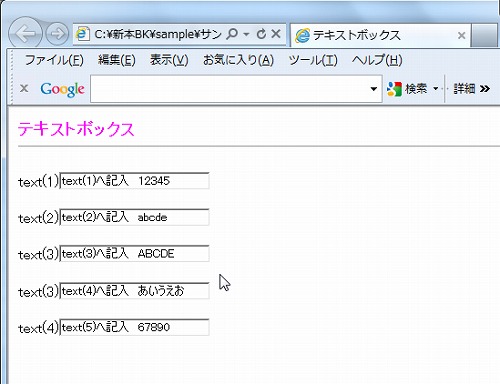Click the text box containing 67890
Screen dimensions: 500x384
click(x=134, y=327)
